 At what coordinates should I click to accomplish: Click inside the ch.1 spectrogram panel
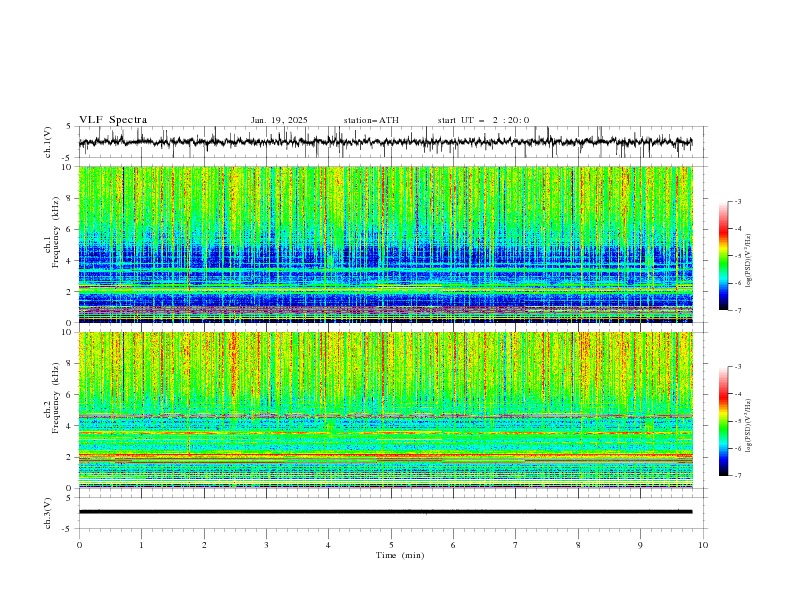tap(385, 244)
